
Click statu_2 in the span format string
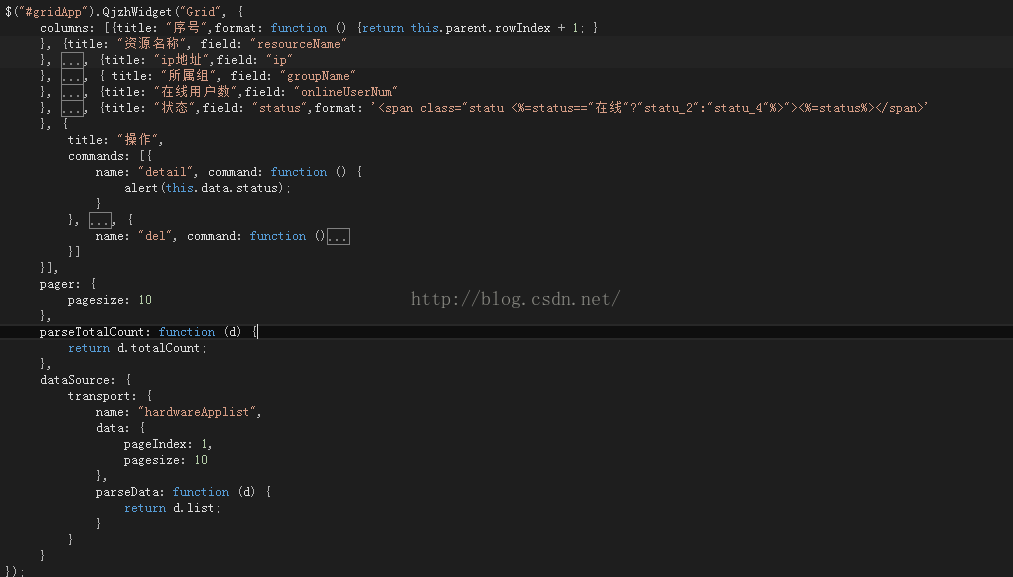pos(669,109)
